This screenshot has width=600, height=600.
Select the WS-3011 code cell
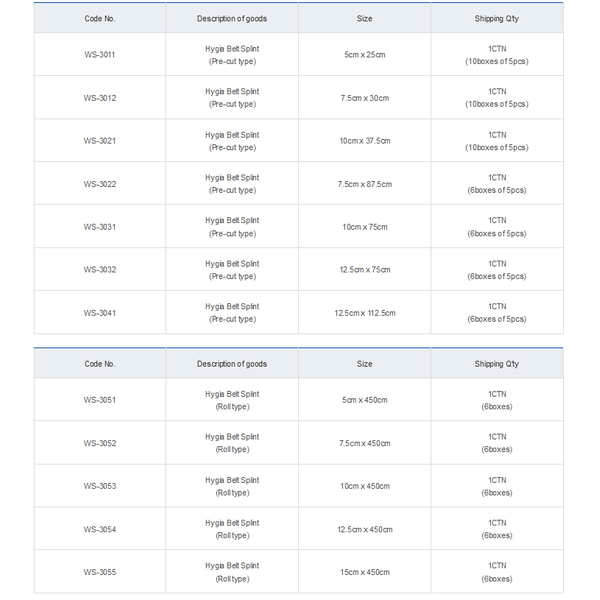[99, 54]
